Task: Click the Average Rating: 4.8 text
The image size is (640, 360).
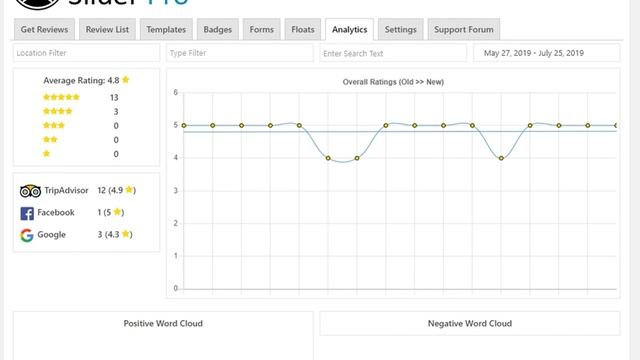Action: coord(81,80)
